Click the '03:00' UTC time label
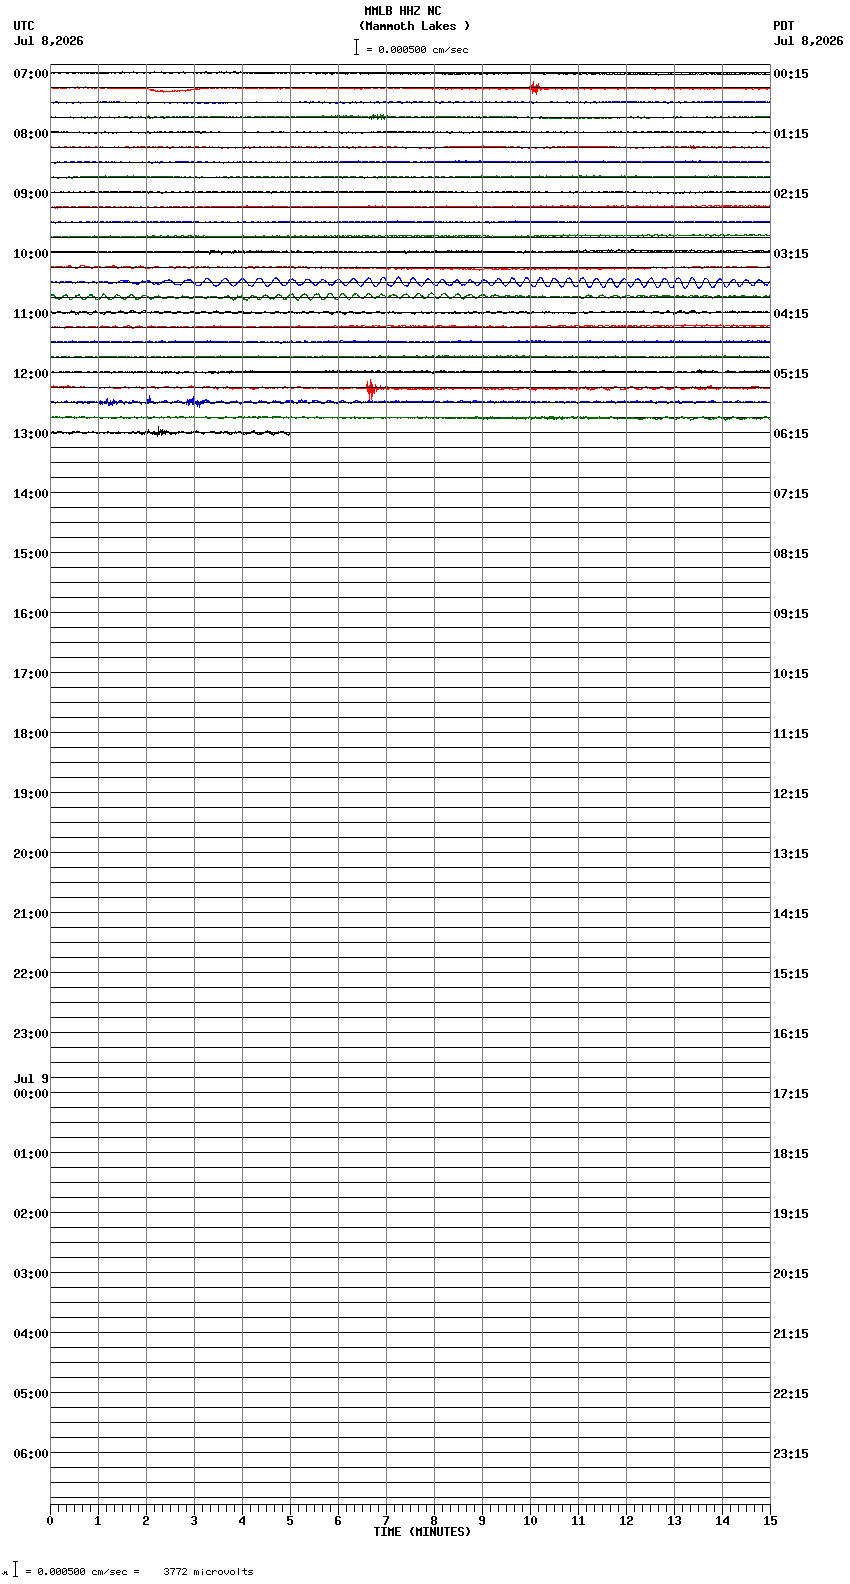850x1584 pixels. pos(31,1274)
